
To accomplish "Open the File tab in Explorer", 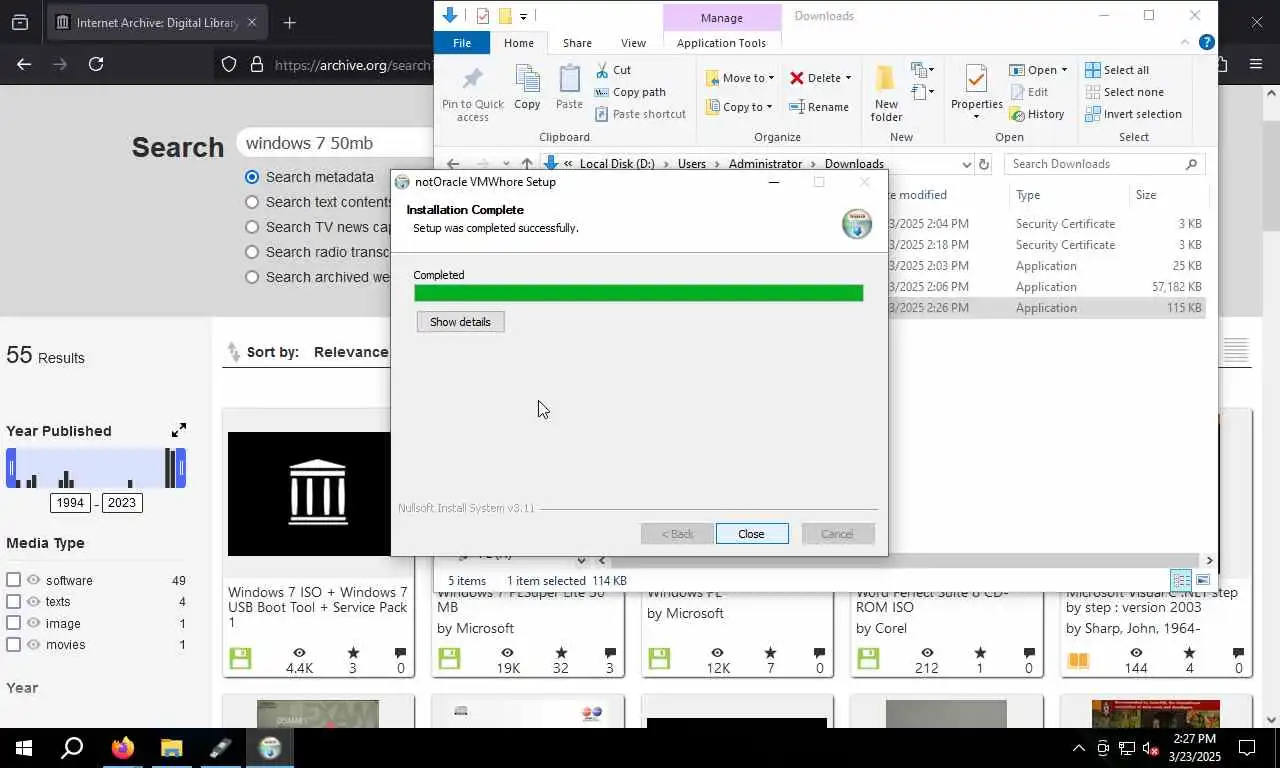I will coord(462,43).
